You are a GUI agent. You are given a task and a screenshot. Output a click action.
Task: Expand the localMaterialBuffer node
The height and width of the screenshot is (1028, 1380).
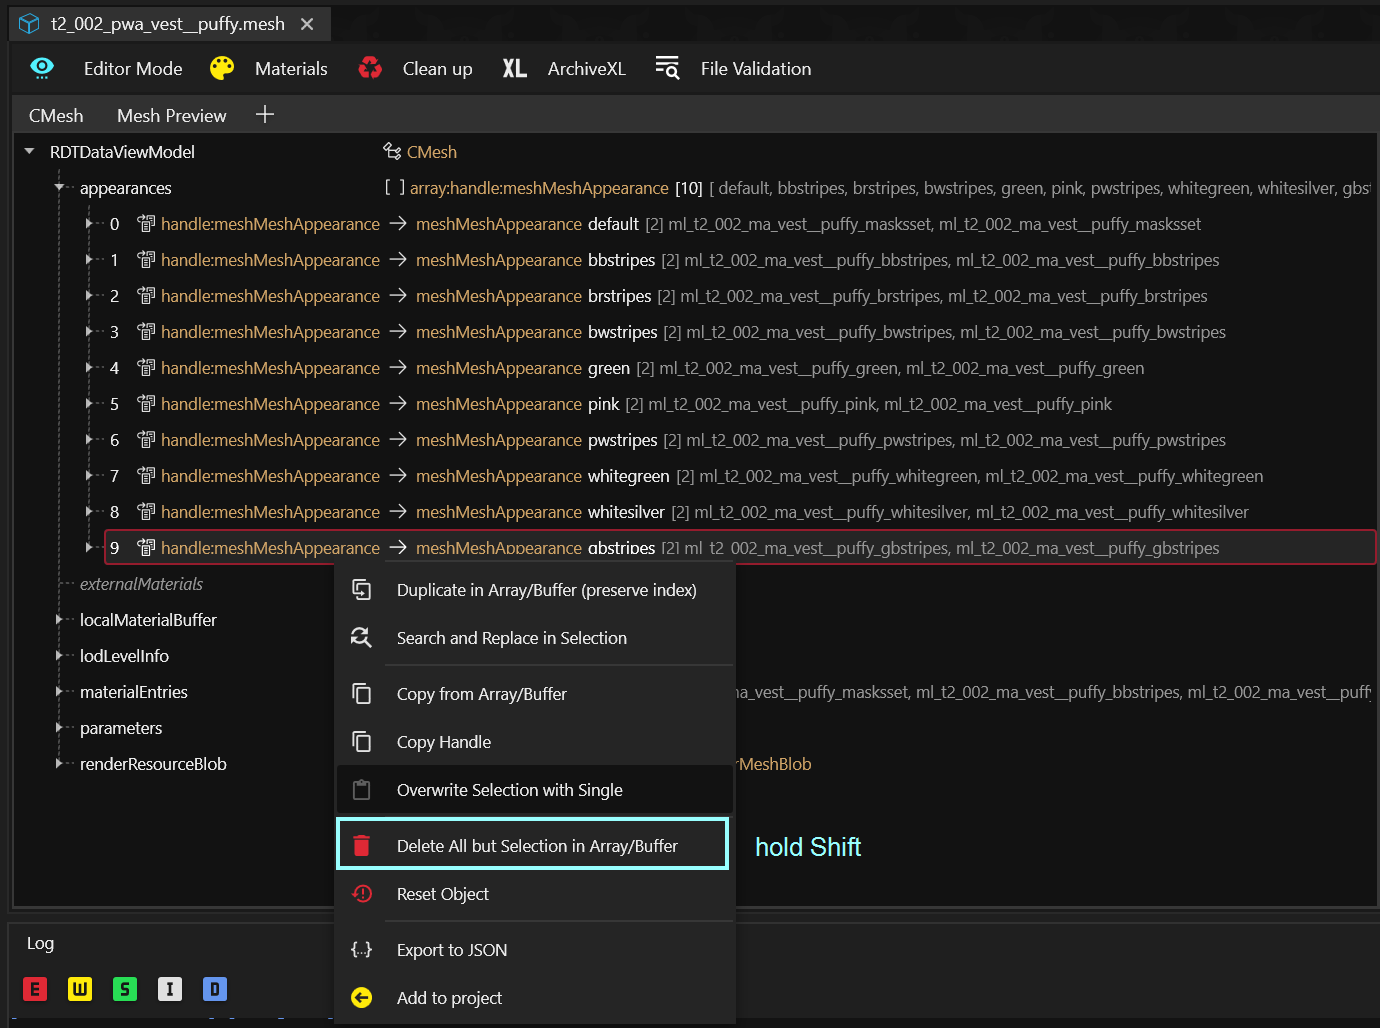(x=60, y=620)
